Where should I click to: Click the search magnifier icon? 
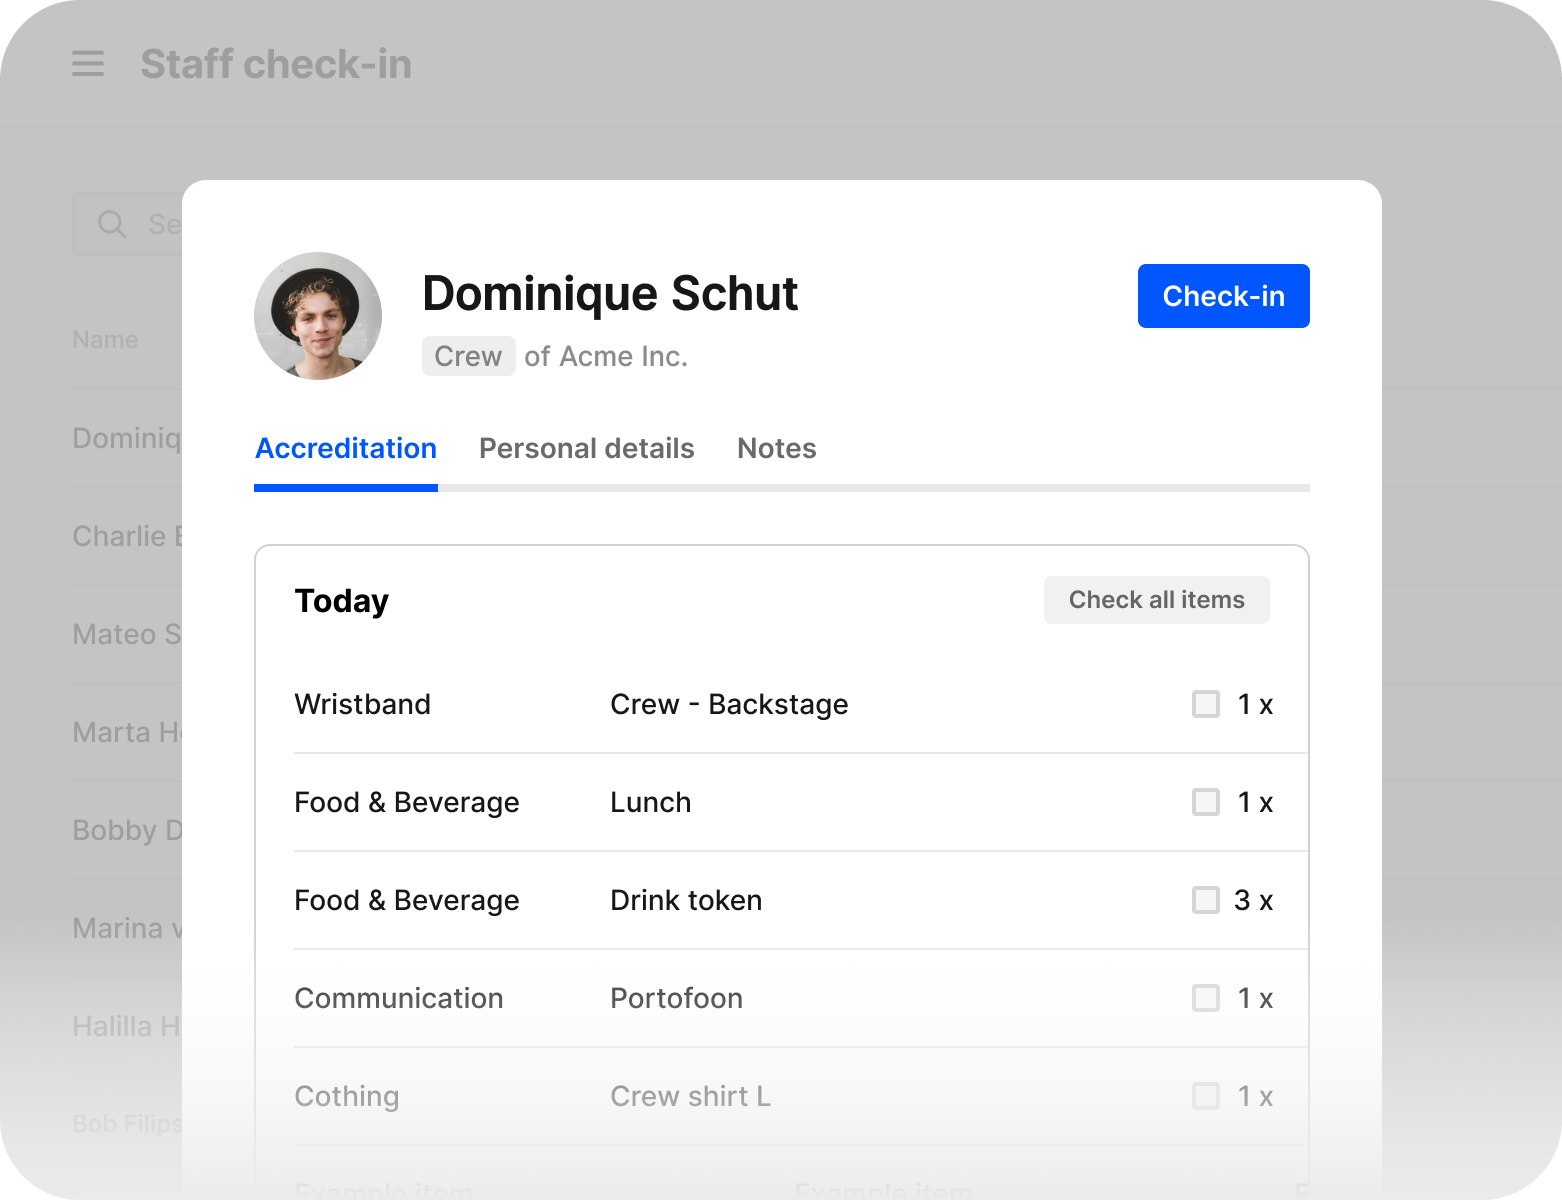point(112,224)
